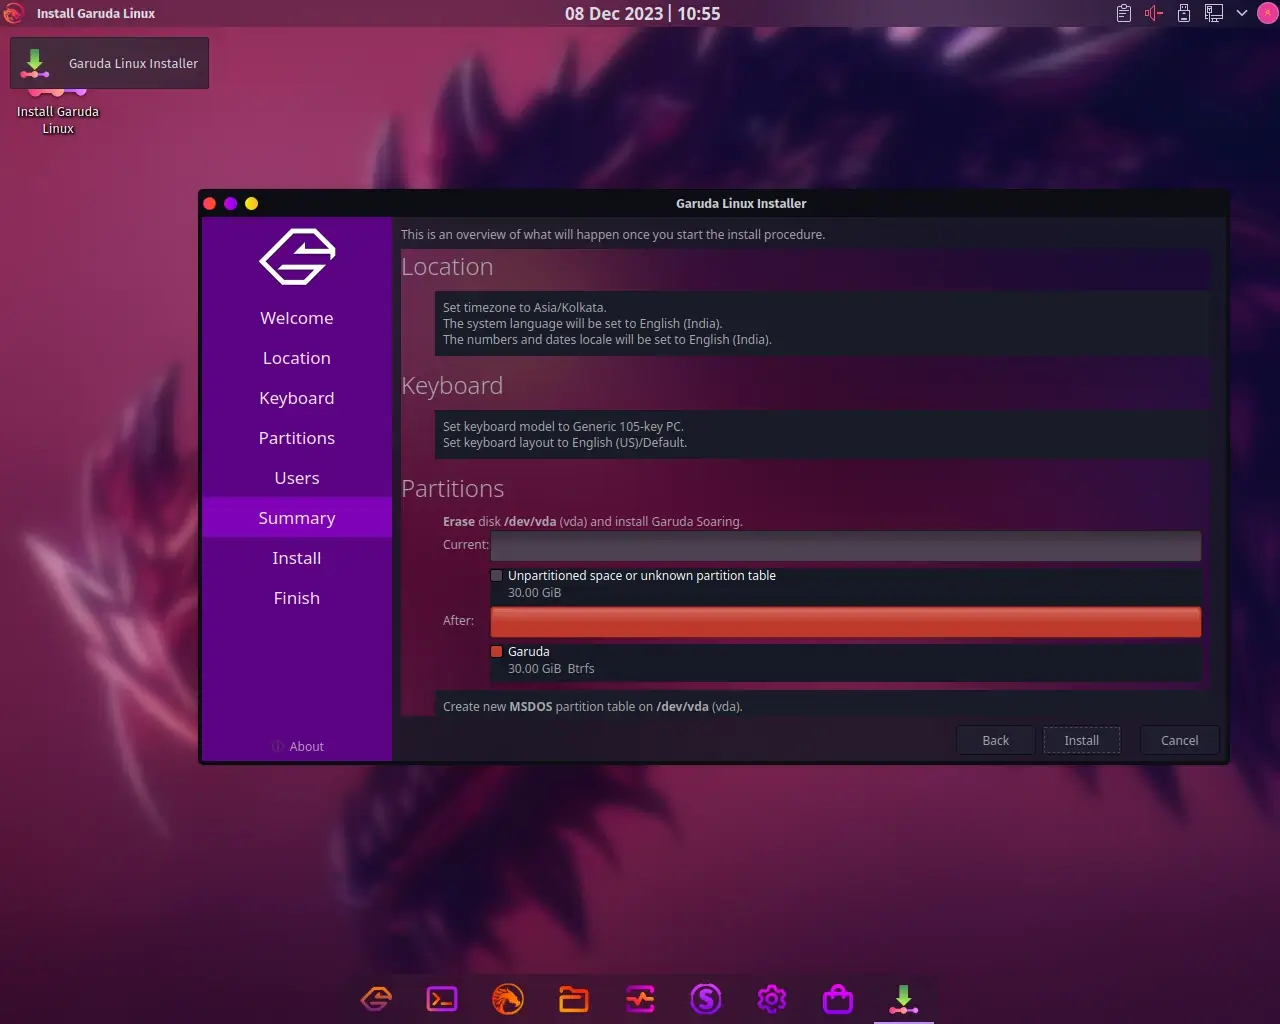Open the system monitor icon in dock
The width and height of the screenshot is (1280, 1024).
click(x=640, y=998)
